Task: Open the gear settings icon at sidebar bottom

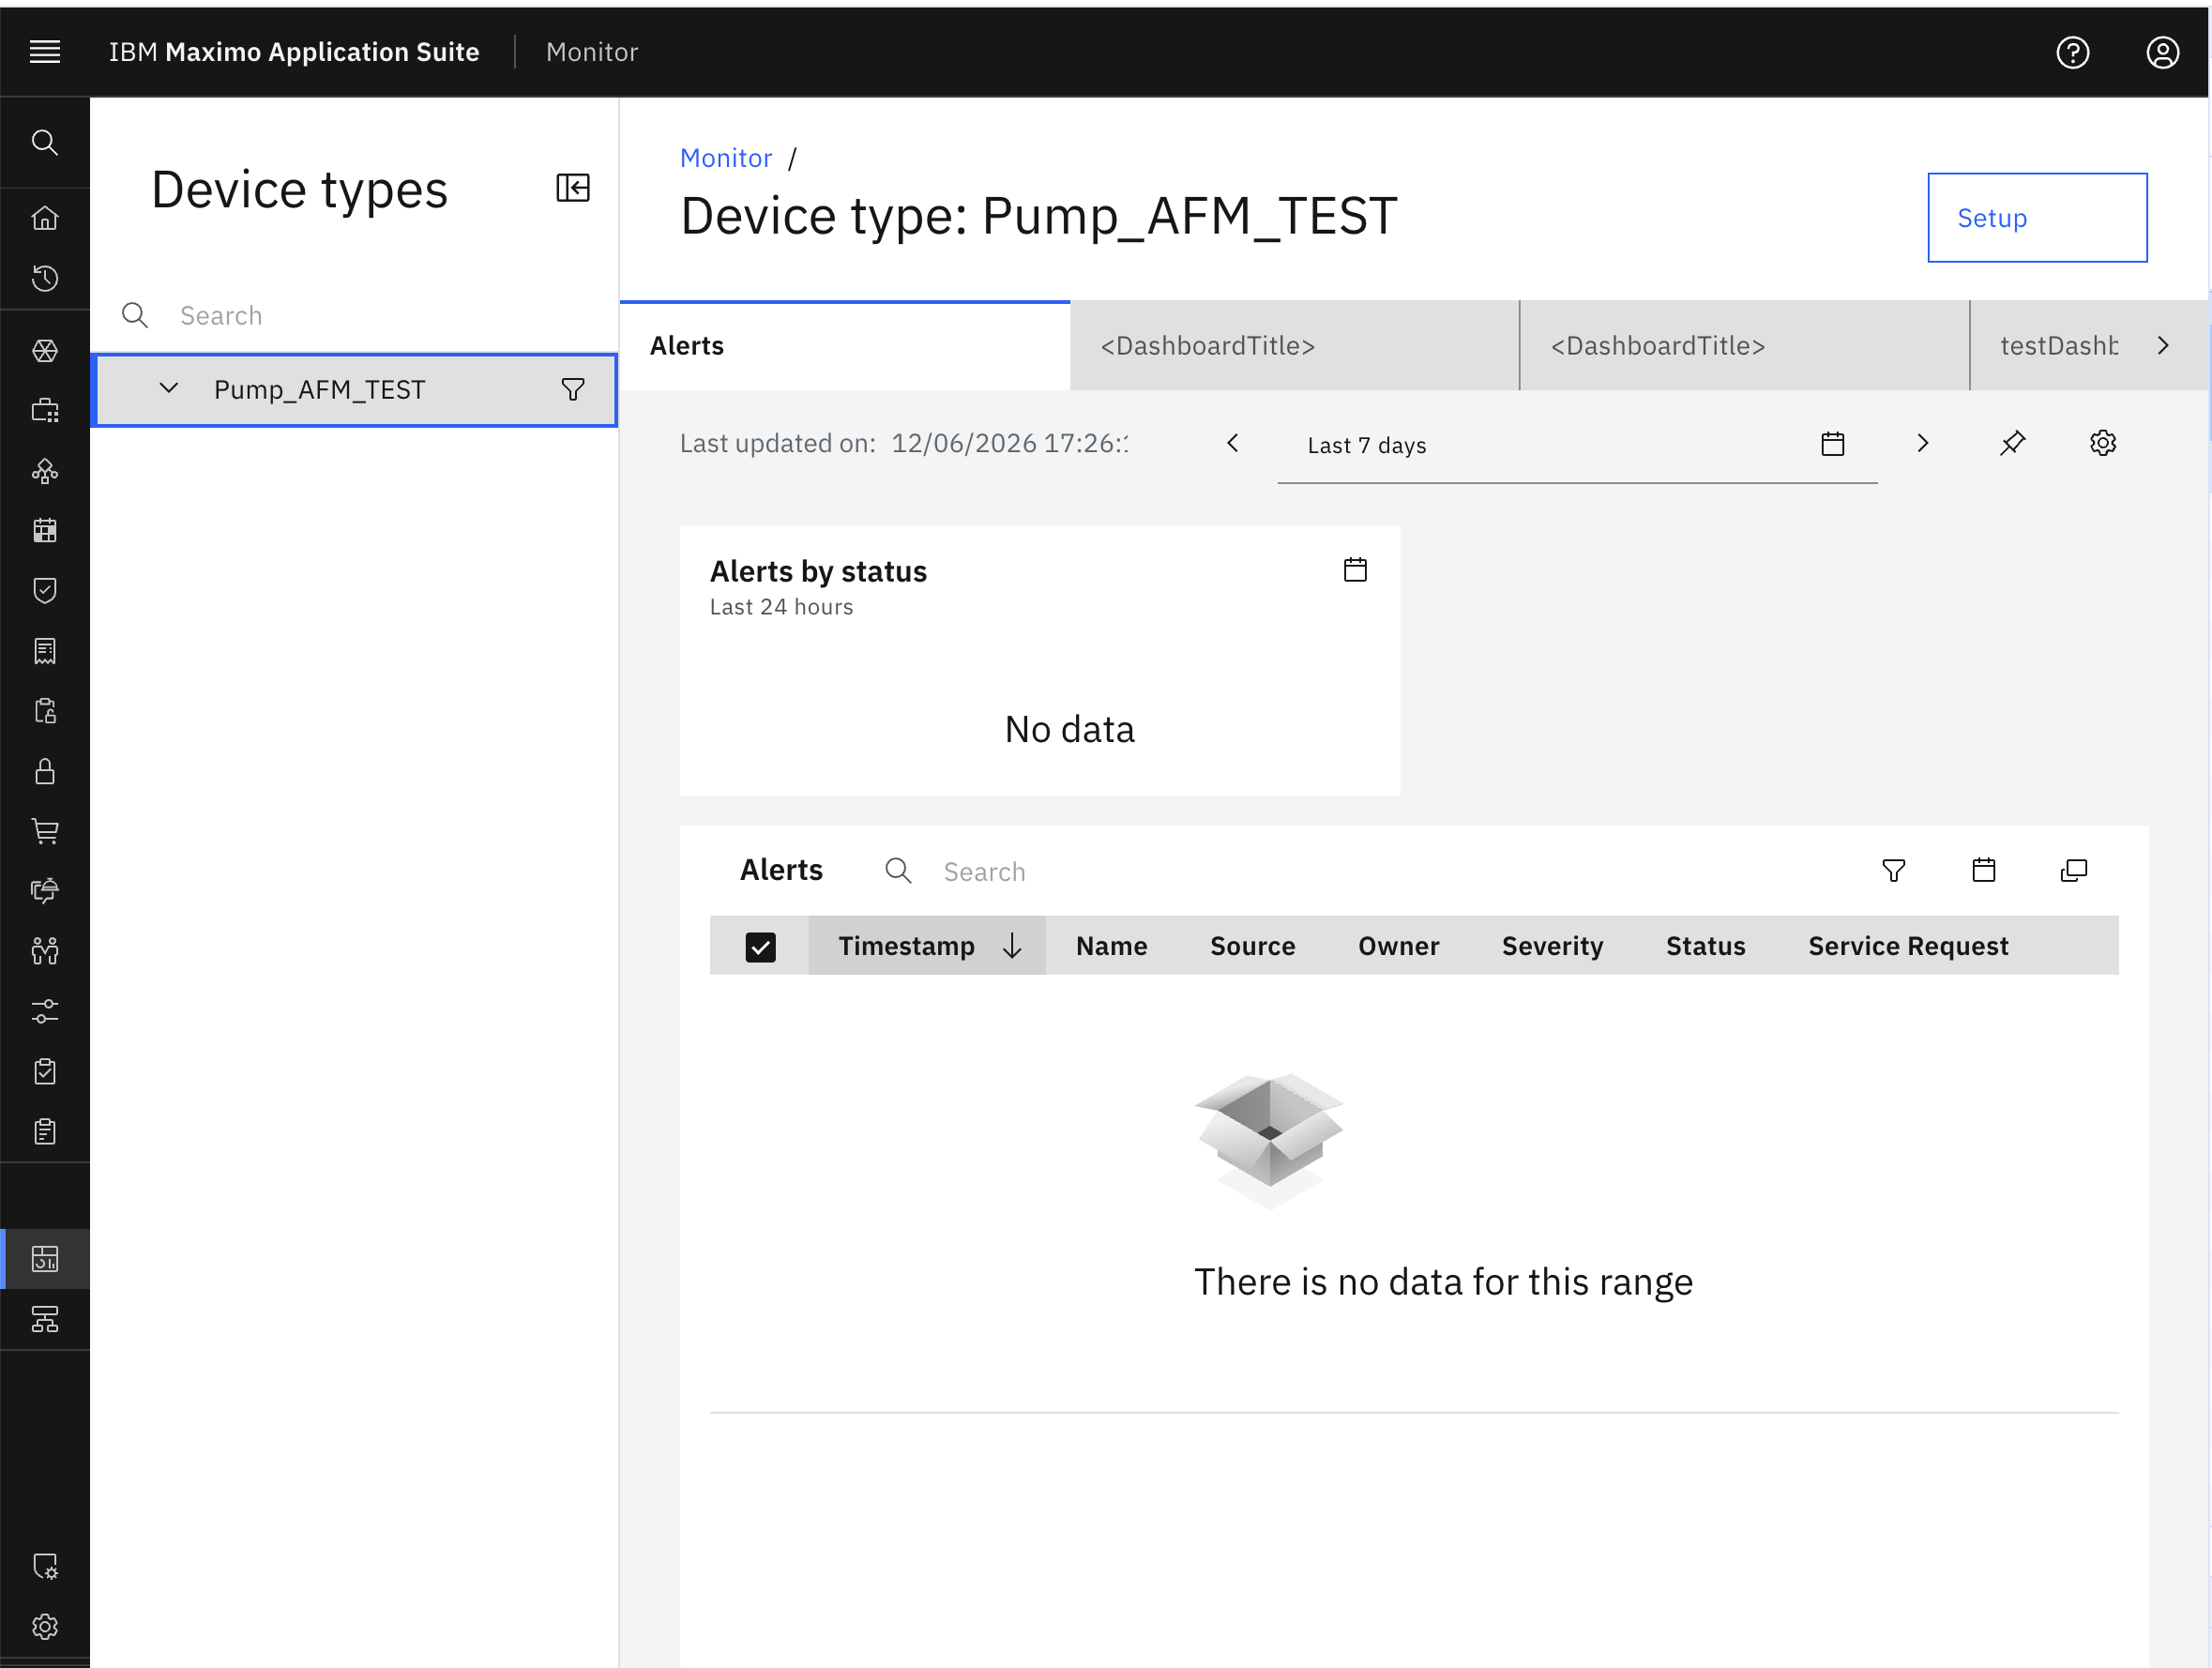Action: click(45, 1627)
